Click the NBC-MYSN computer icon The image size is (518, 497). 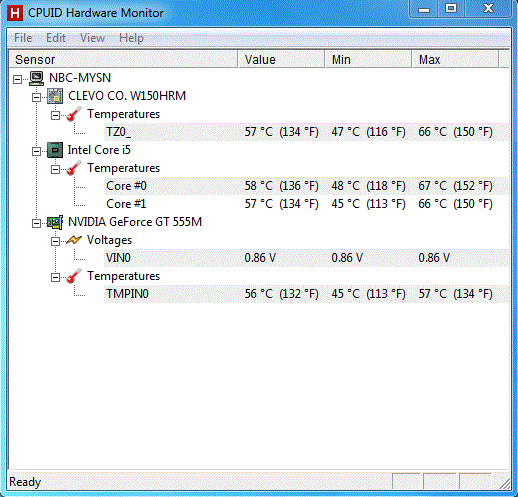point(36,78)
